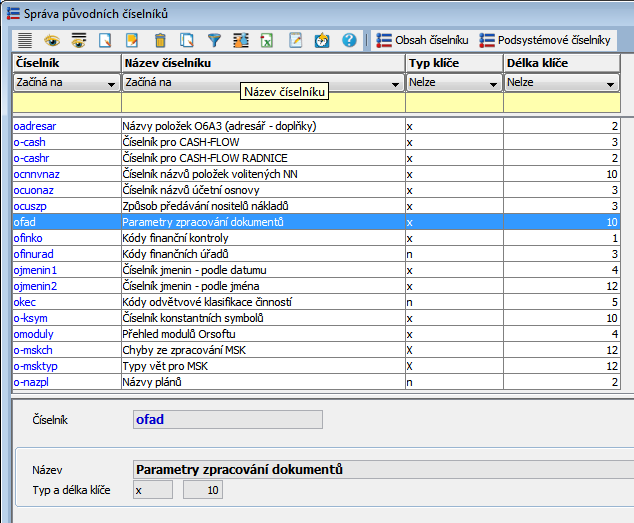Click the green Excel export icon
The height and width of the screenshot is (523, 634).
coord(268,41)
